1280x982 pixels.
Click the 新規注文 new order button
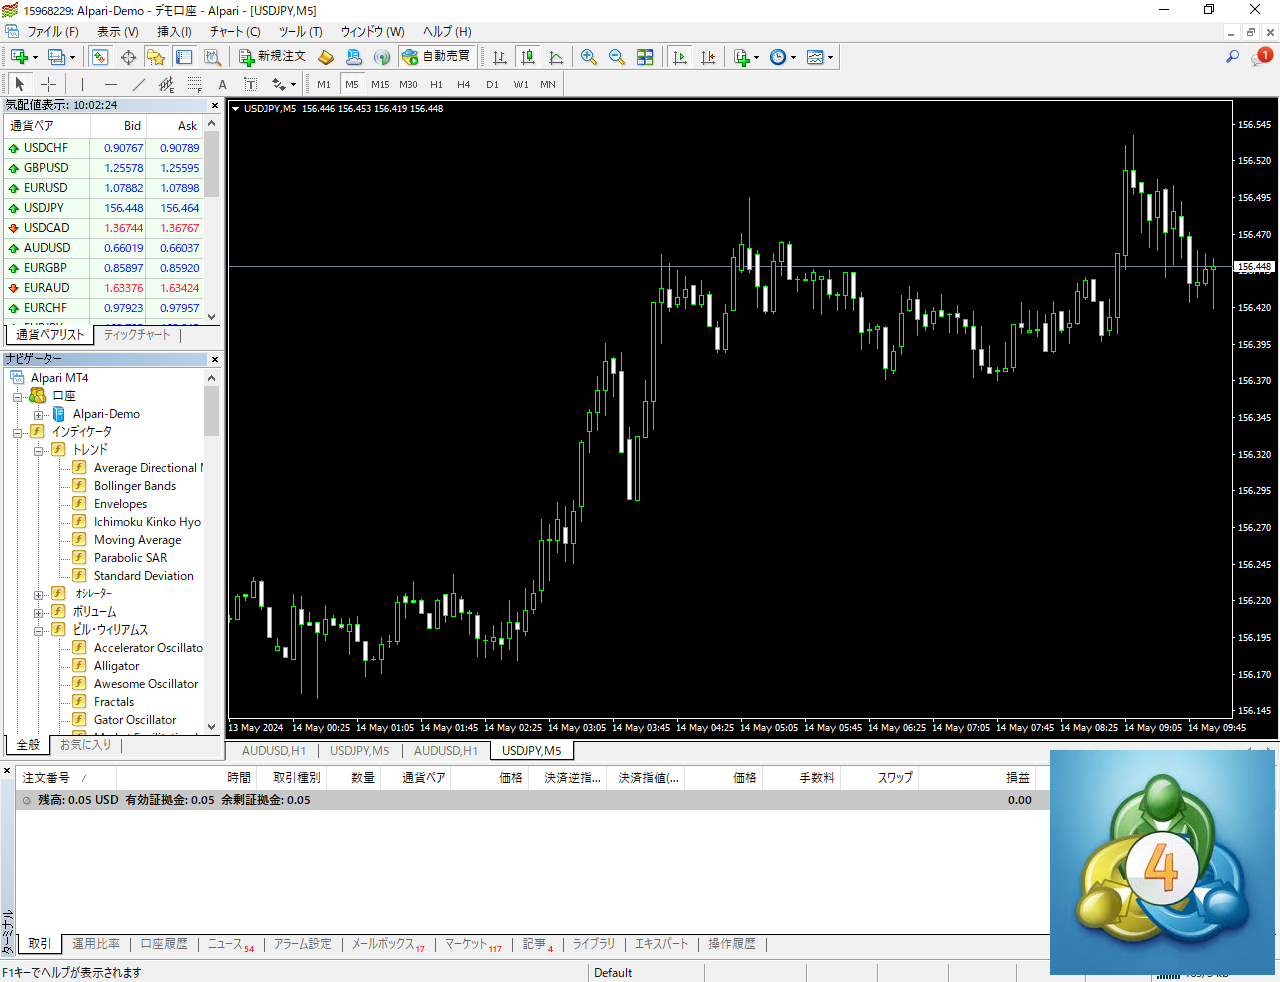[272, 57]
